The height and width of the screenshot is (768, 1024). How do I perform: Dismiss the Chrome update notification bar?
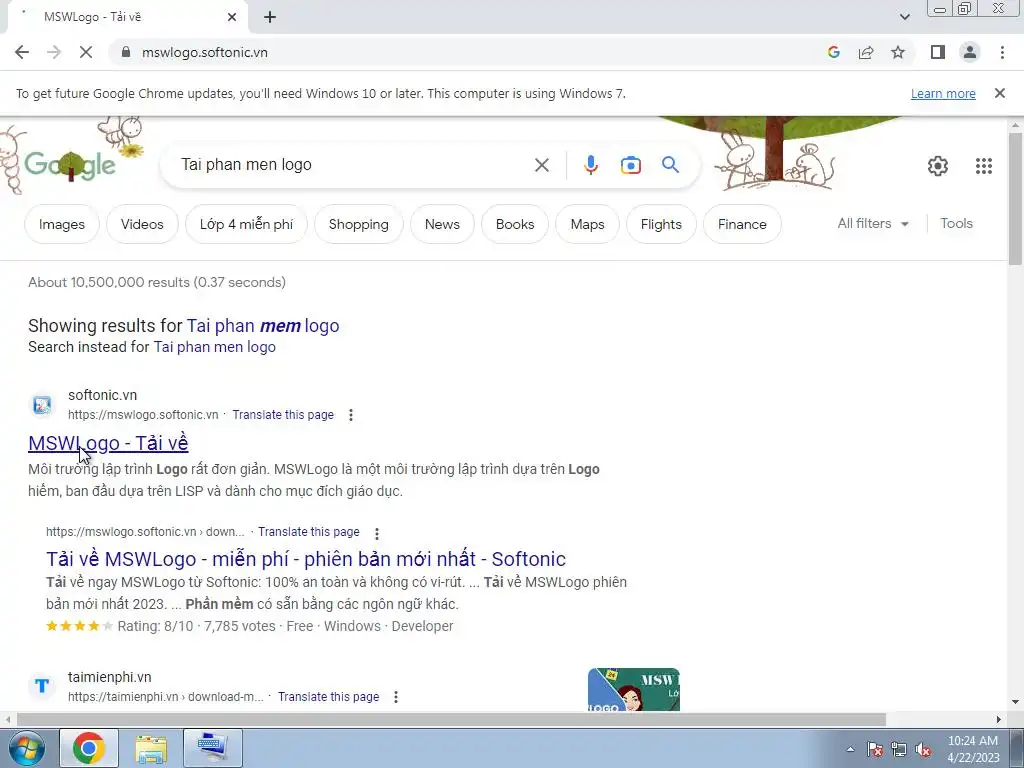(1000, 93)
